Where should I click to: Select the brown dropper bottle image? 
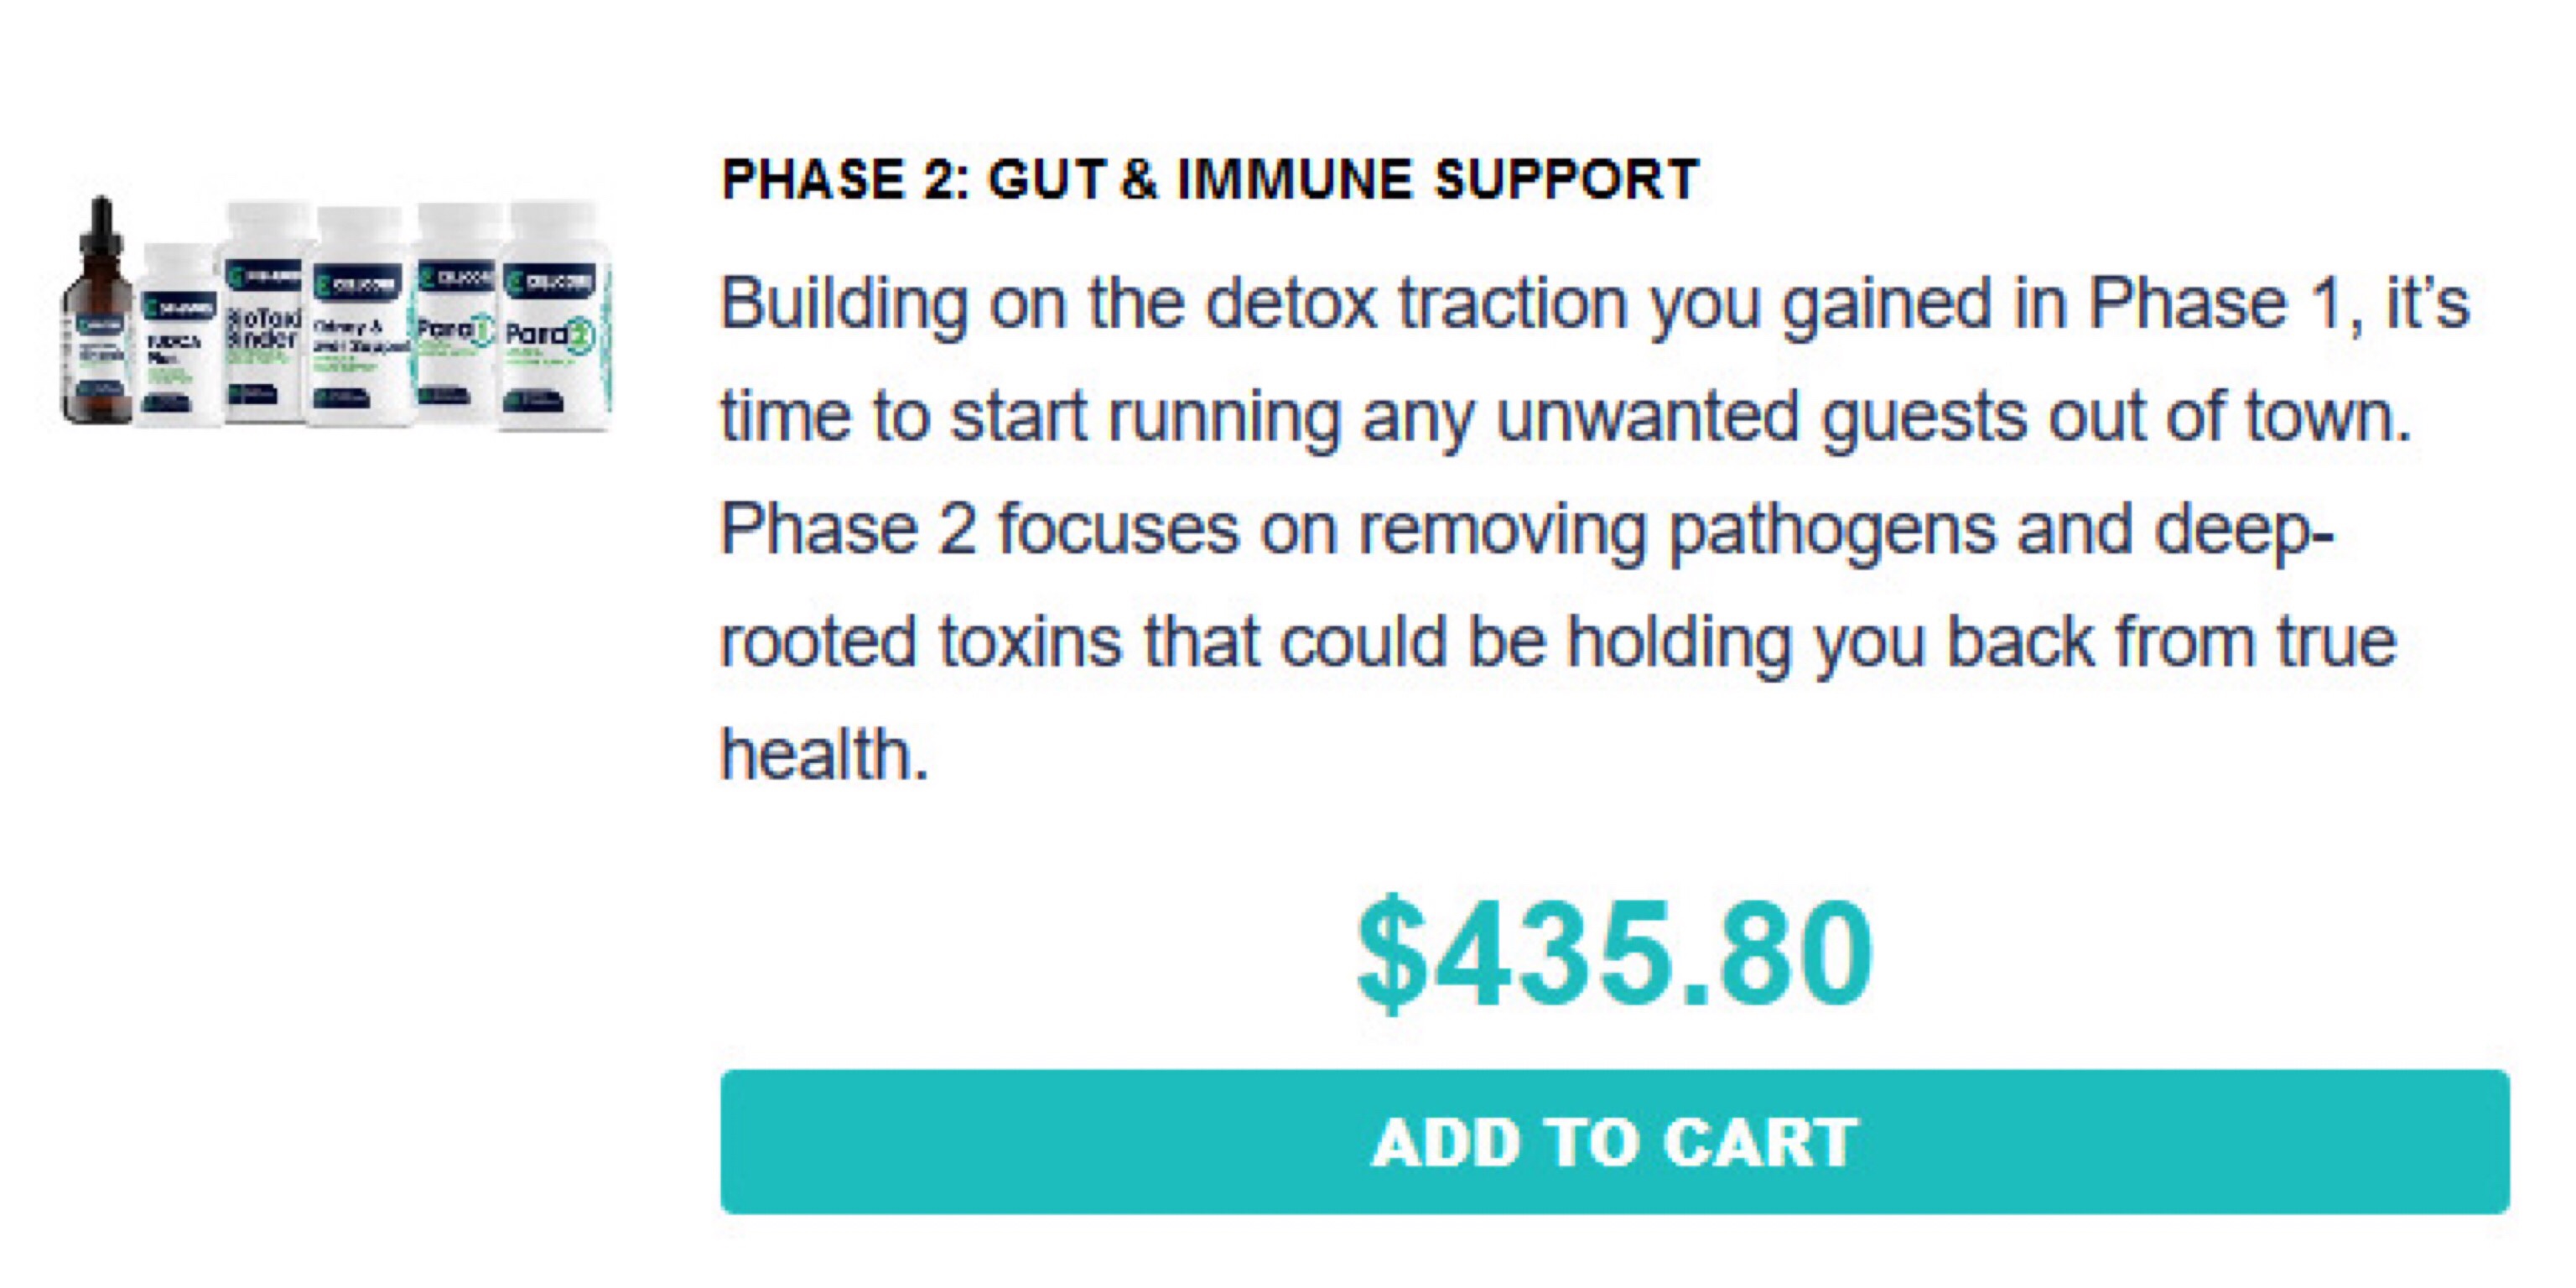[98, 309]
